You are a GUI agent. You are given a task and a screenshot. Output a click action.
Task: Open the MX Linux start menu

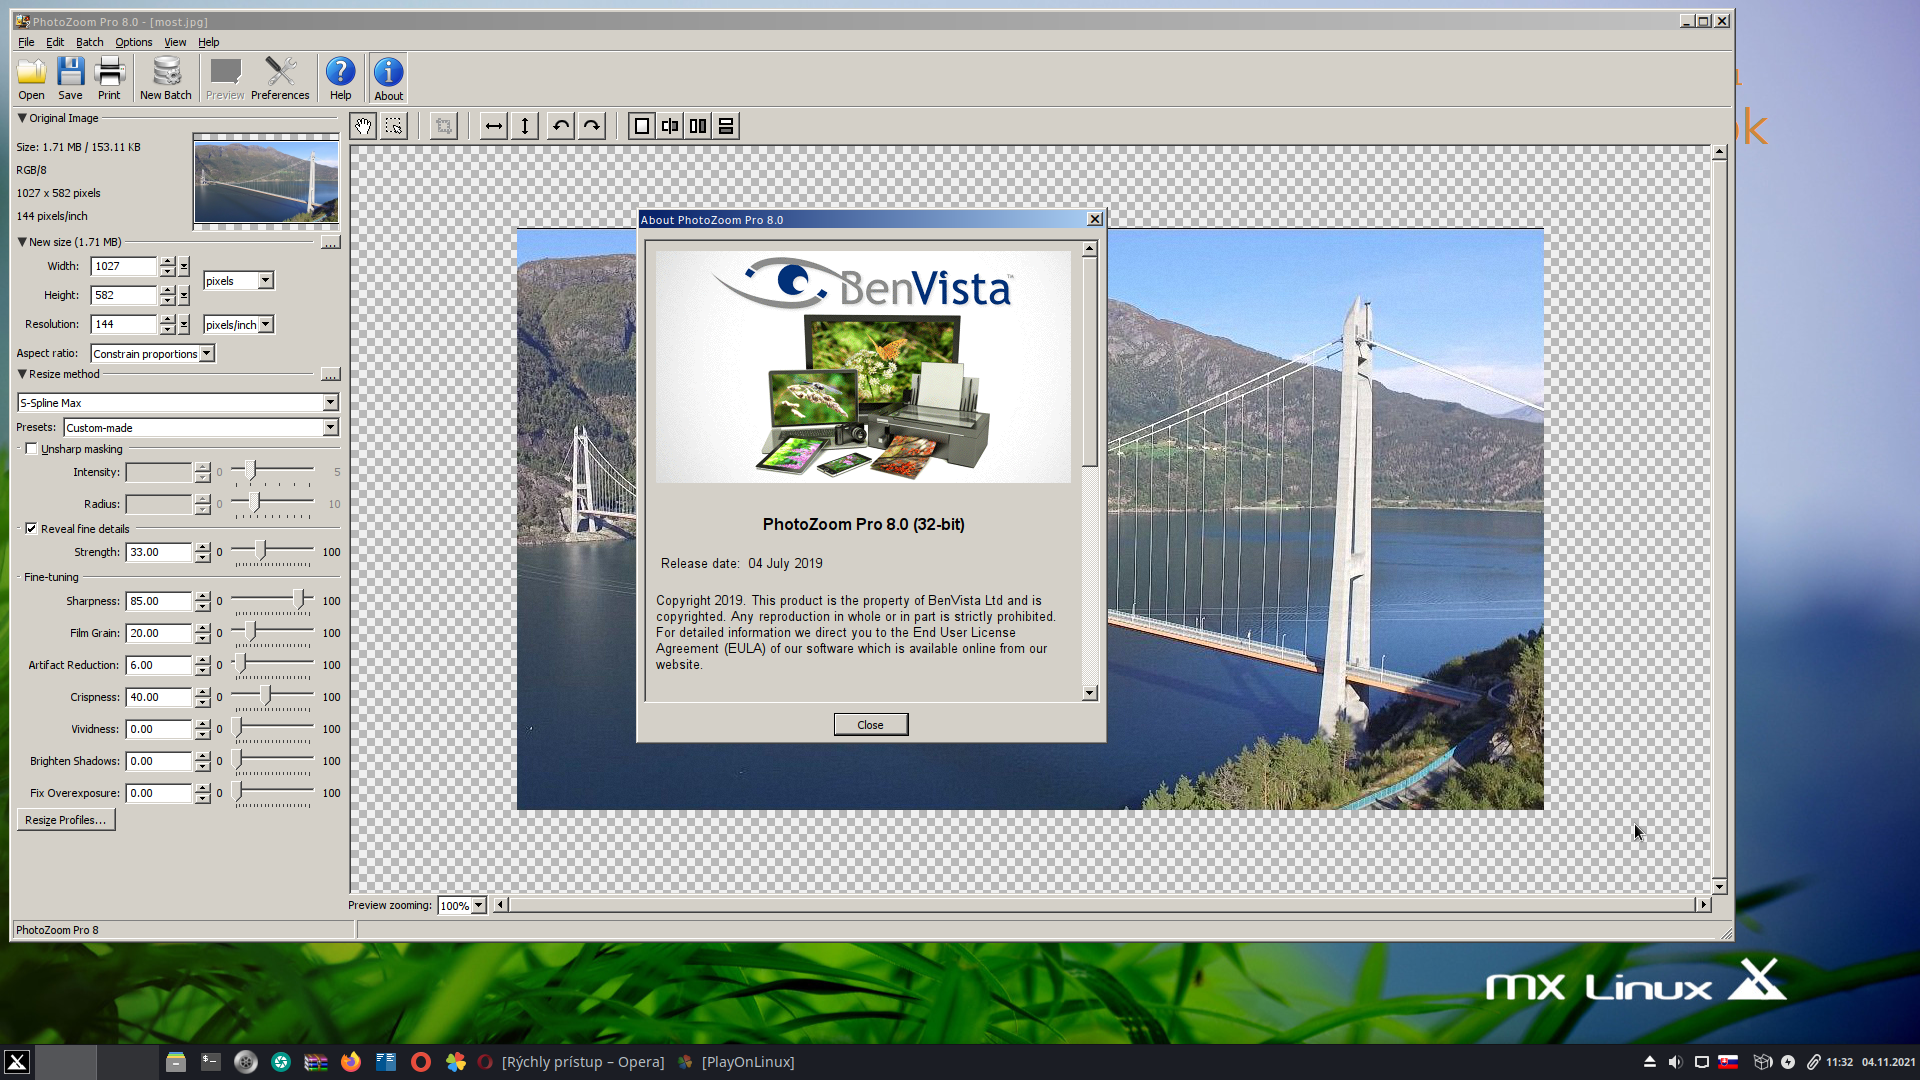(x=17, y=1062)
